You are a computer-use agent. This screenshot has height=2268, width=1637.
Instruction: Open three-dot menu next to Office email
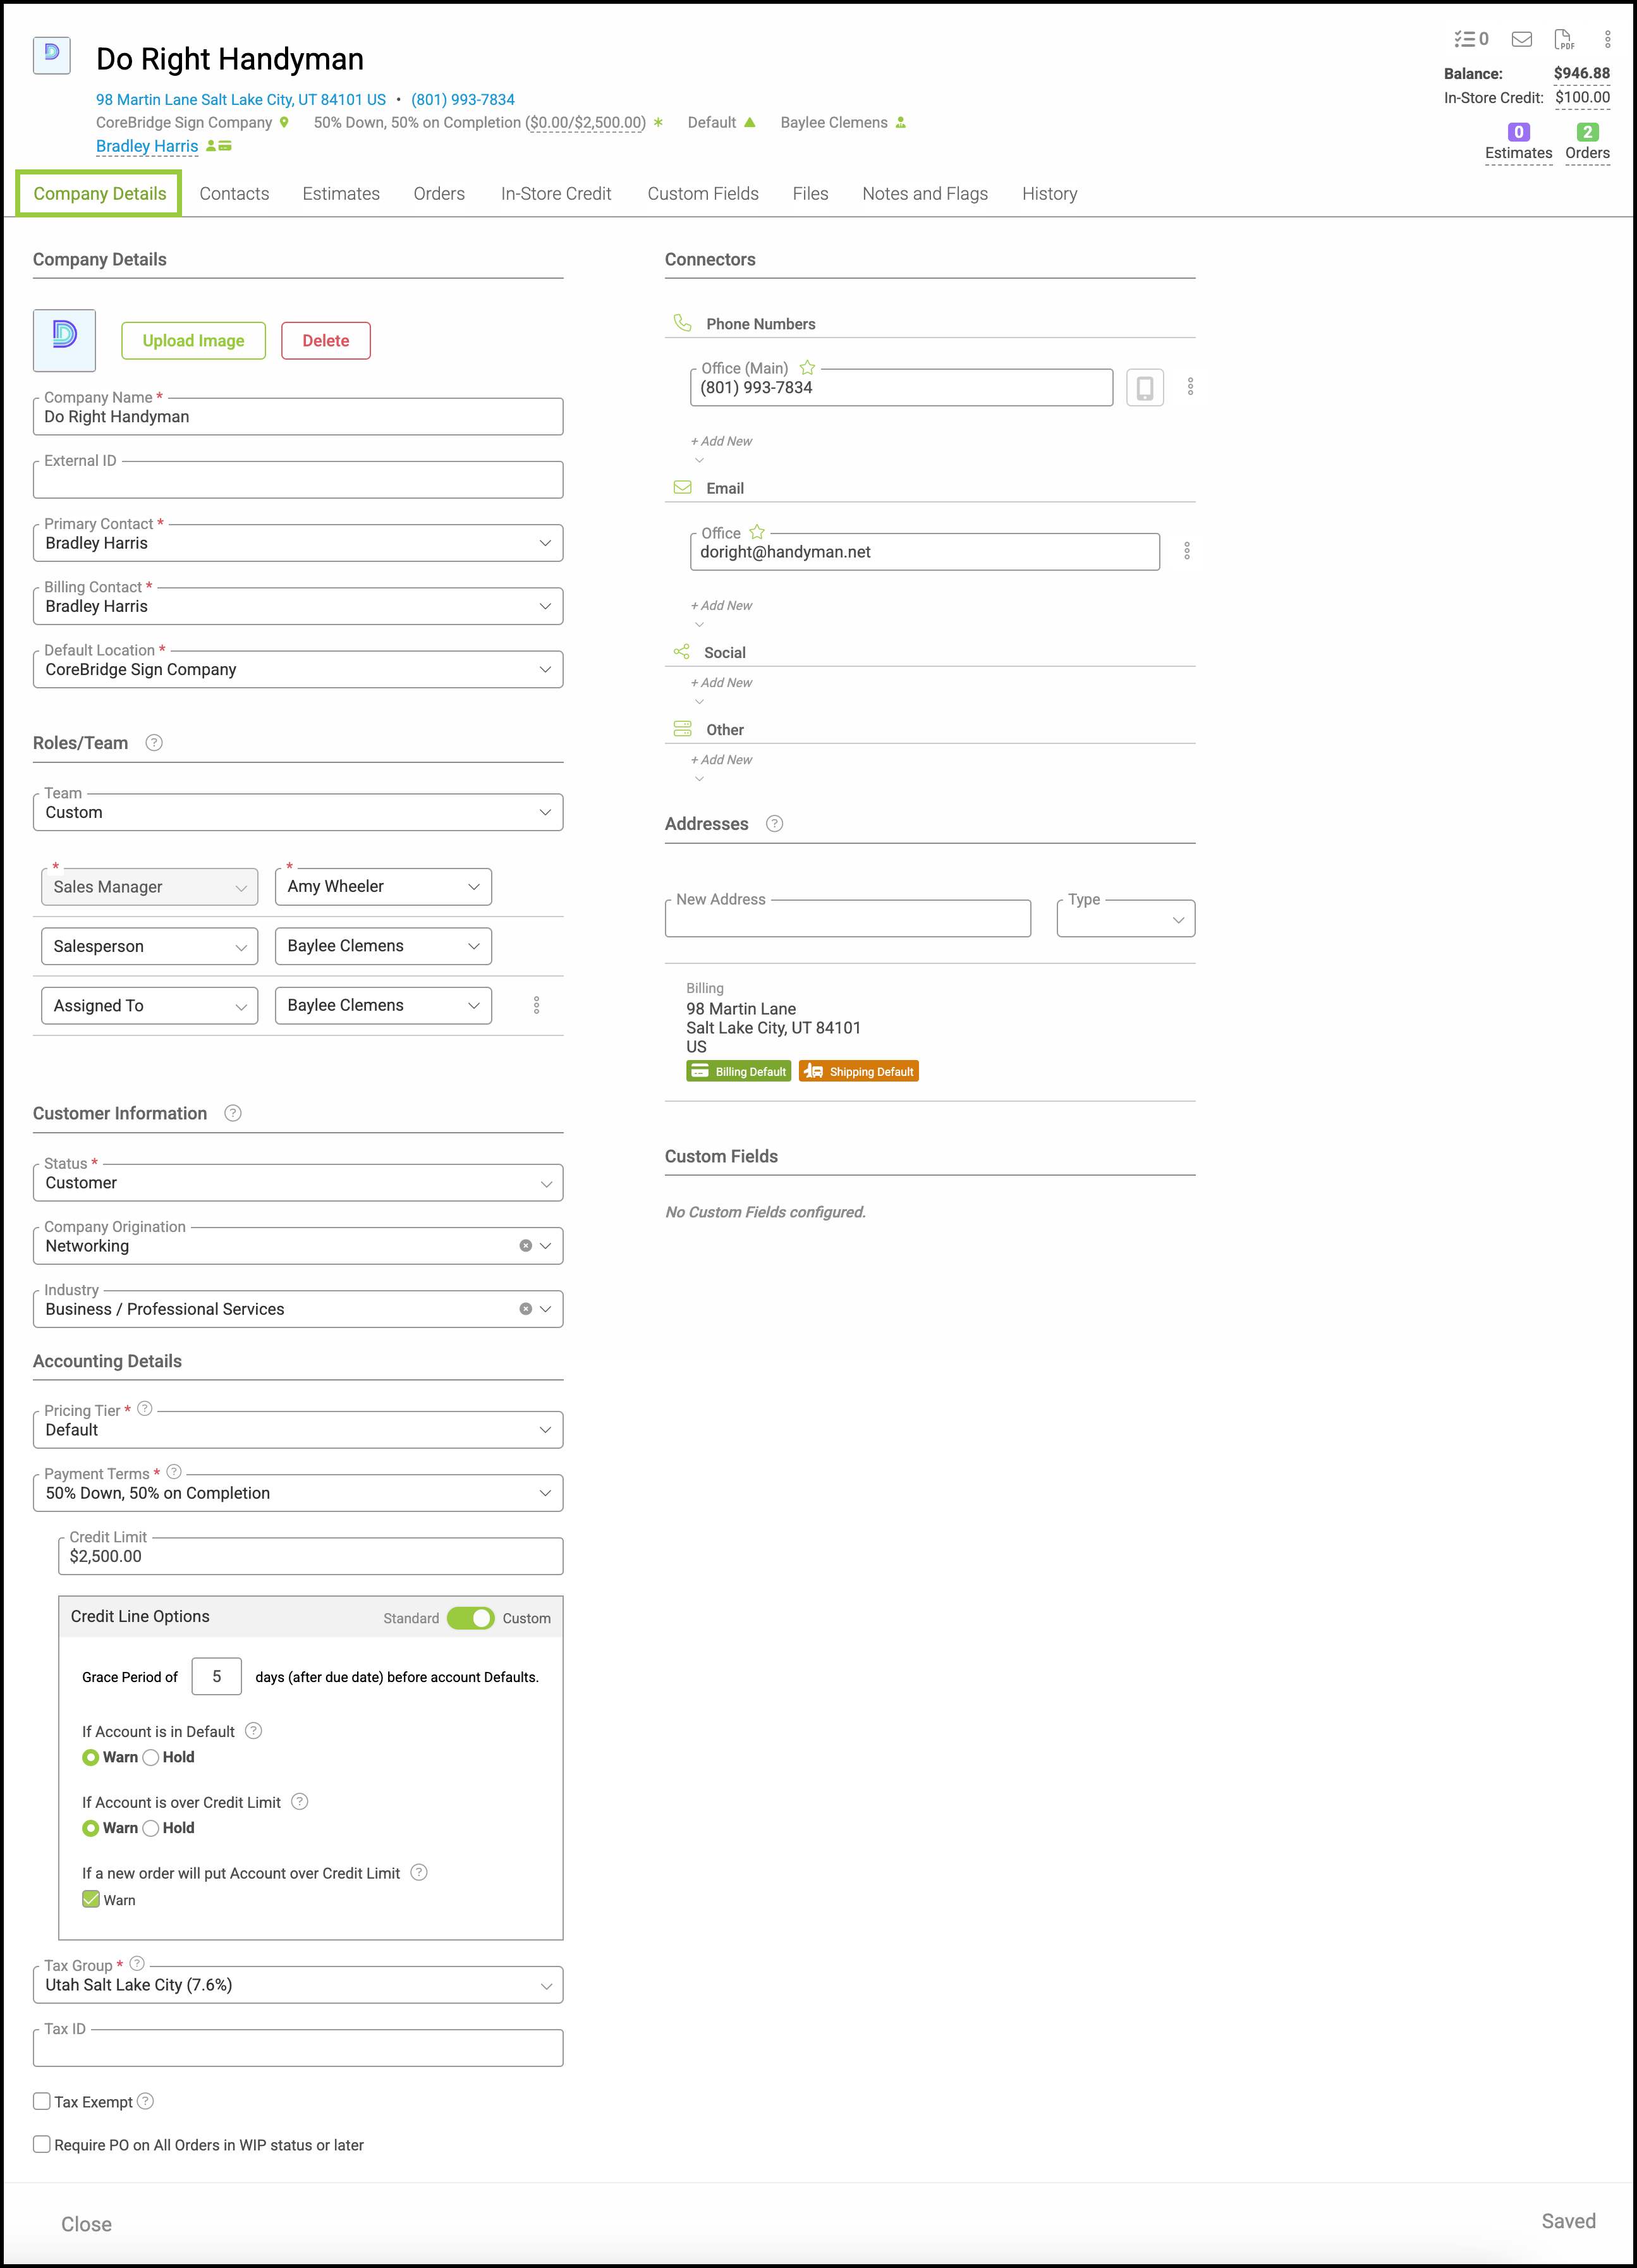click(1187, 551)
